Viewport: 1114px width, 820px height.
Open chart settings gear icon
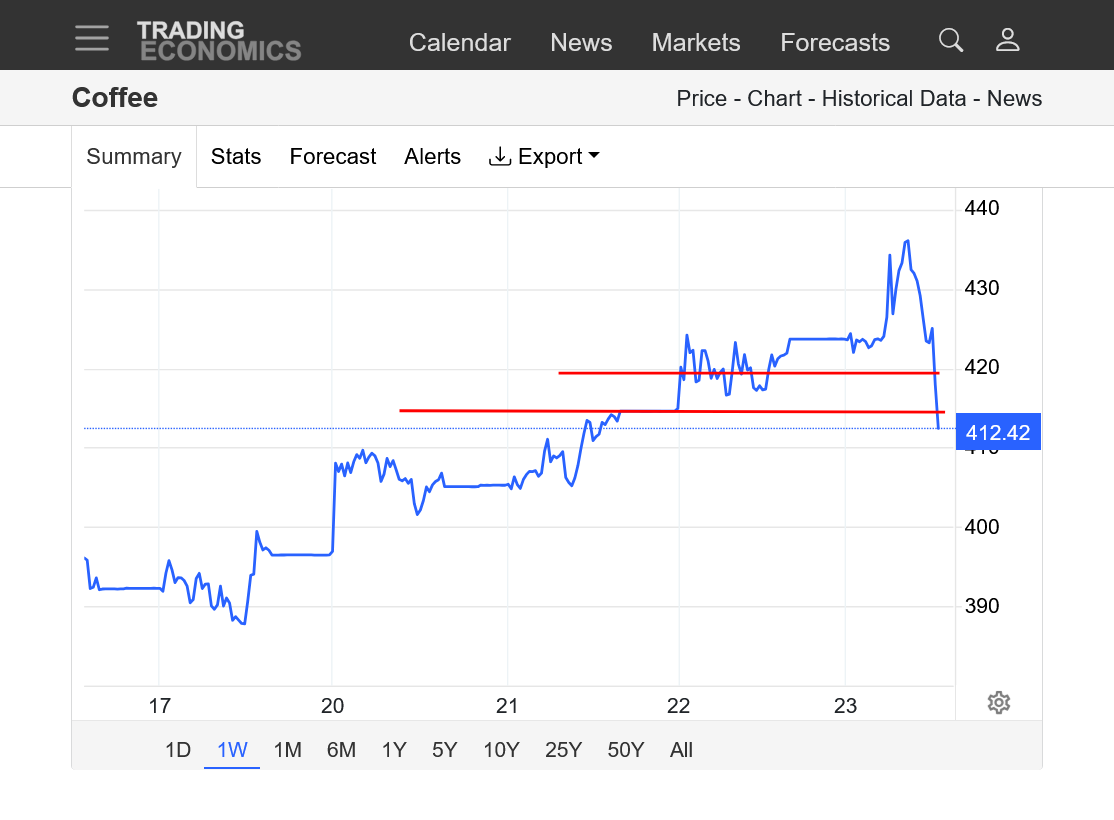click(998, 703)
